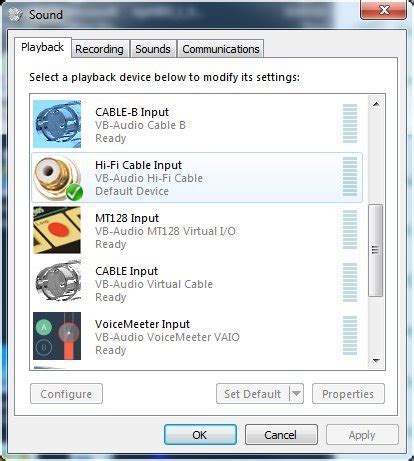Image resolution: width=414 pixels, height=461 pixels.
Task: Click the grayscale CABLE Input icon
Action: tap(57, 283)
